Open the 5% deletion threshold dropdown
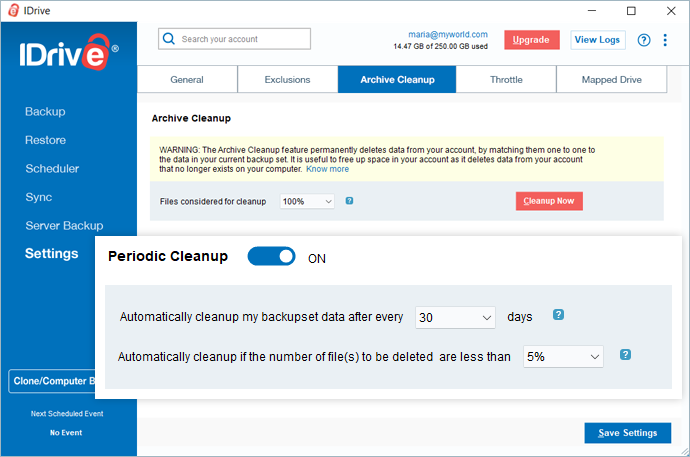The width and height of the screenshot is (690, 457). pyautogui.click(x=563, y=356)
